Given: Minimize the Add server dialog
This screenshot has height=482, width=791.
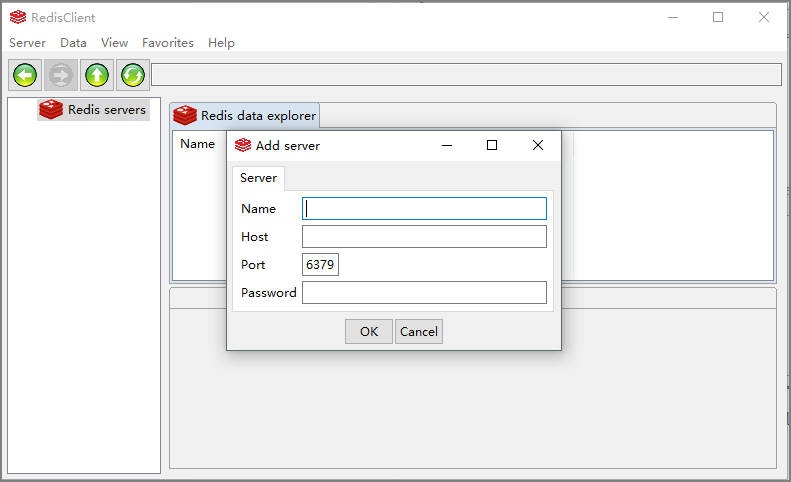Looking at the screenshot, I should pyautogui.click(x=447, y=145).
